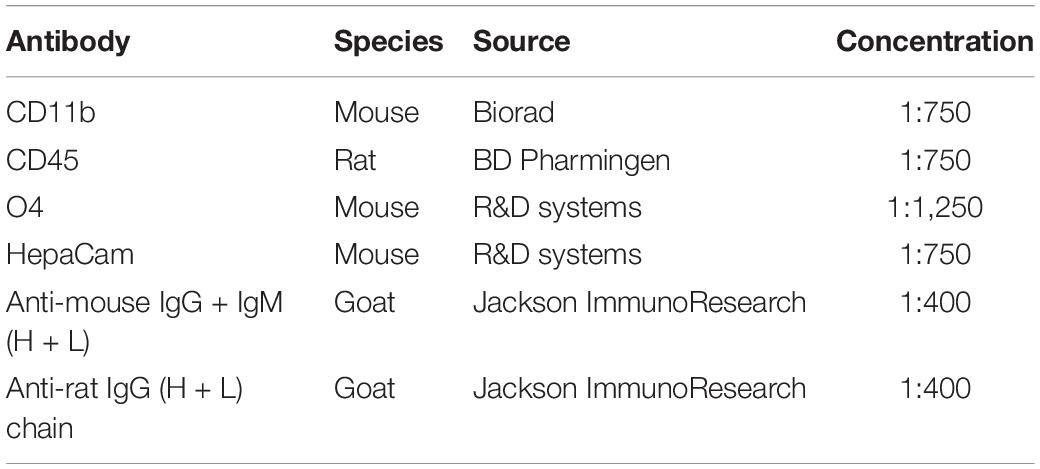Click the 1:1,250 concentration value
The image size is (1040, 469).
[x=935, y=207]
